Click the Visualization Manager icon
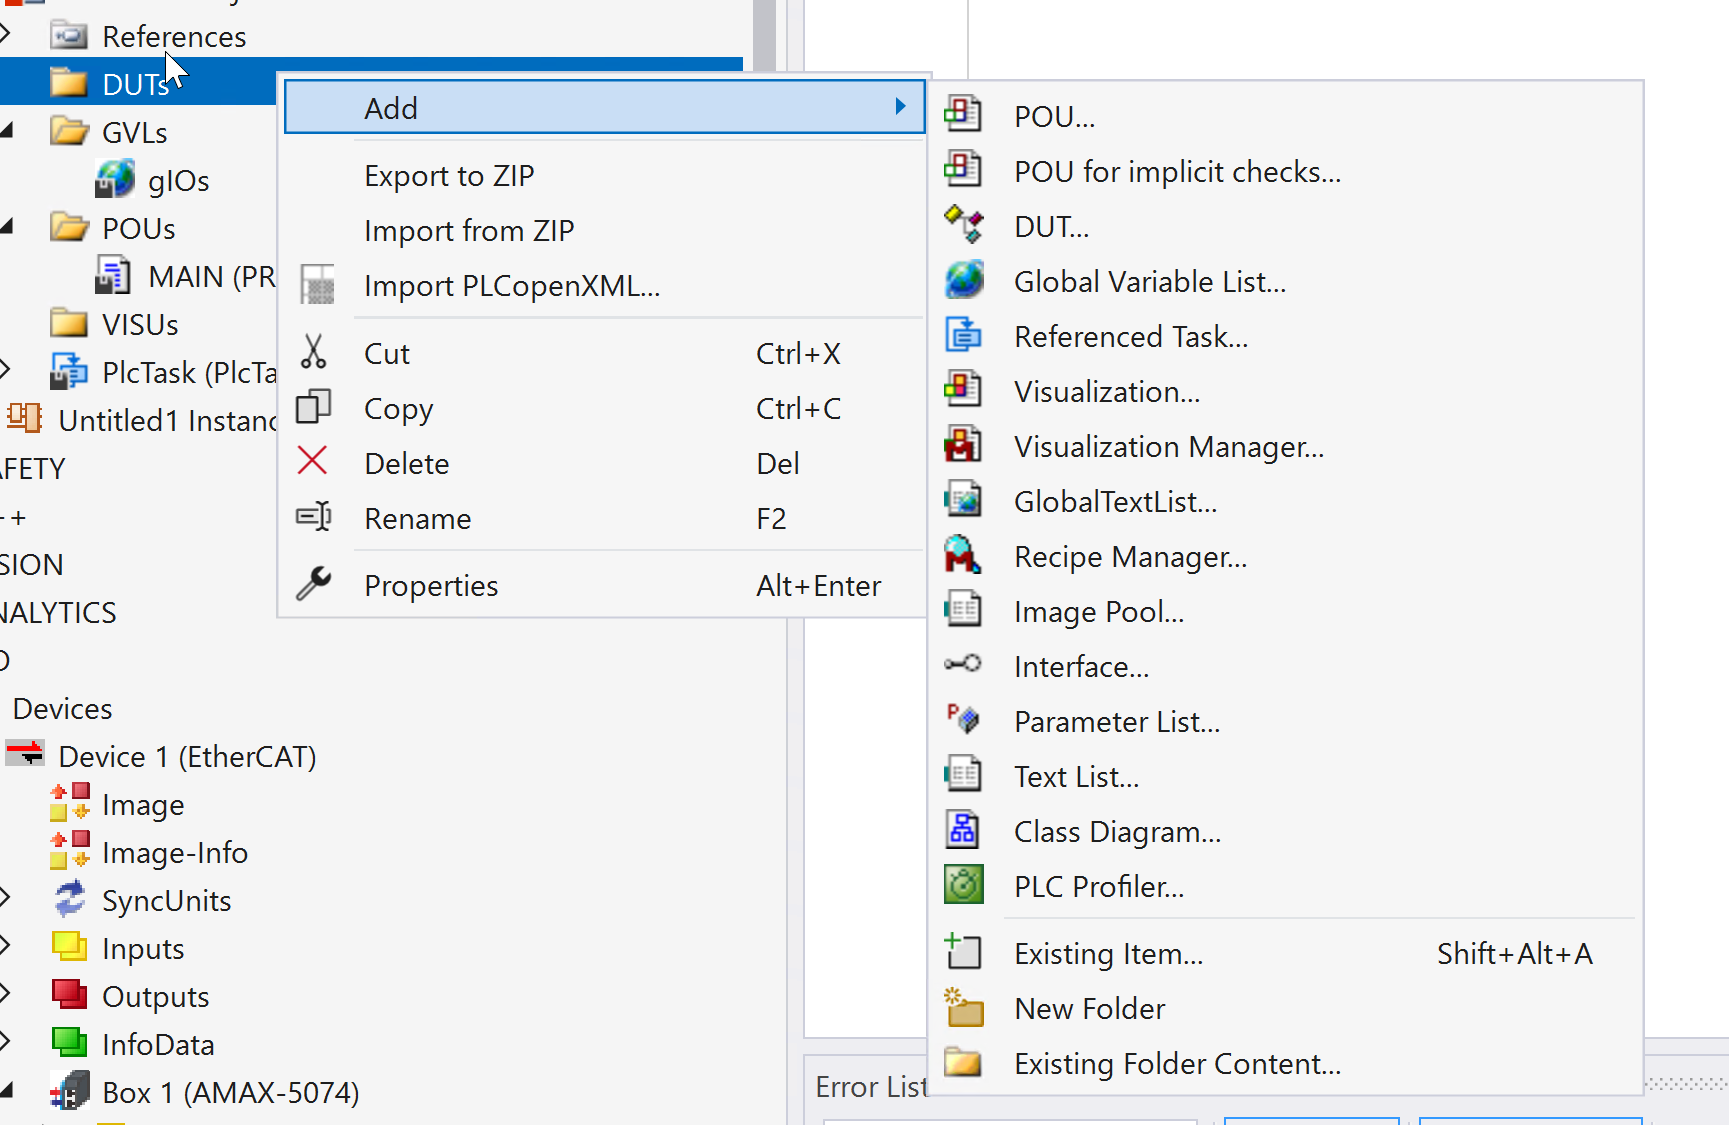 (963, 446)
